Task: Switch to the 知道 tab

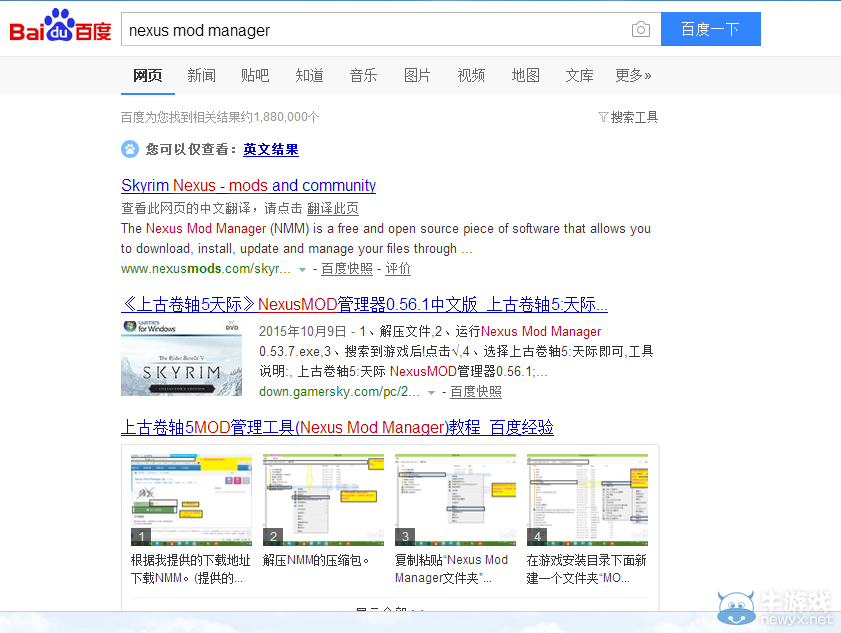Action: (309, 75)
